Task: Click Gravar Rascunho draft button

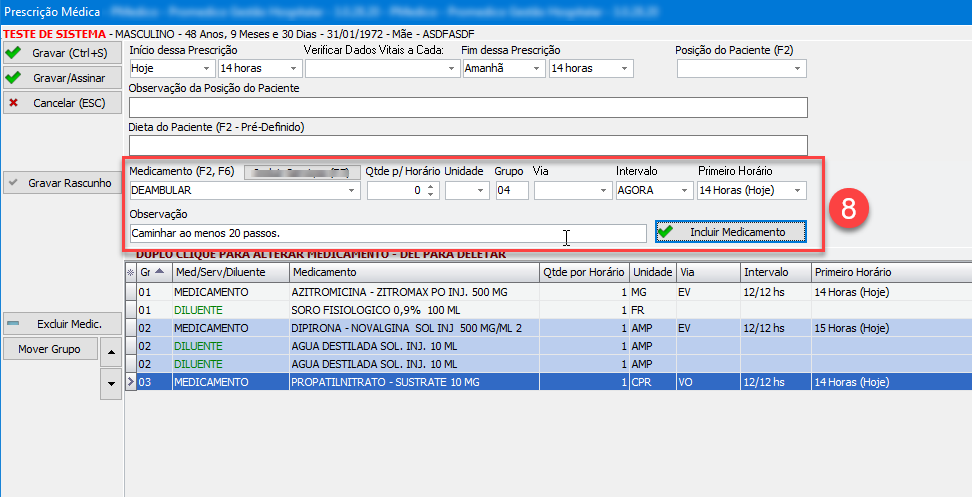Action: click(62, 183)
